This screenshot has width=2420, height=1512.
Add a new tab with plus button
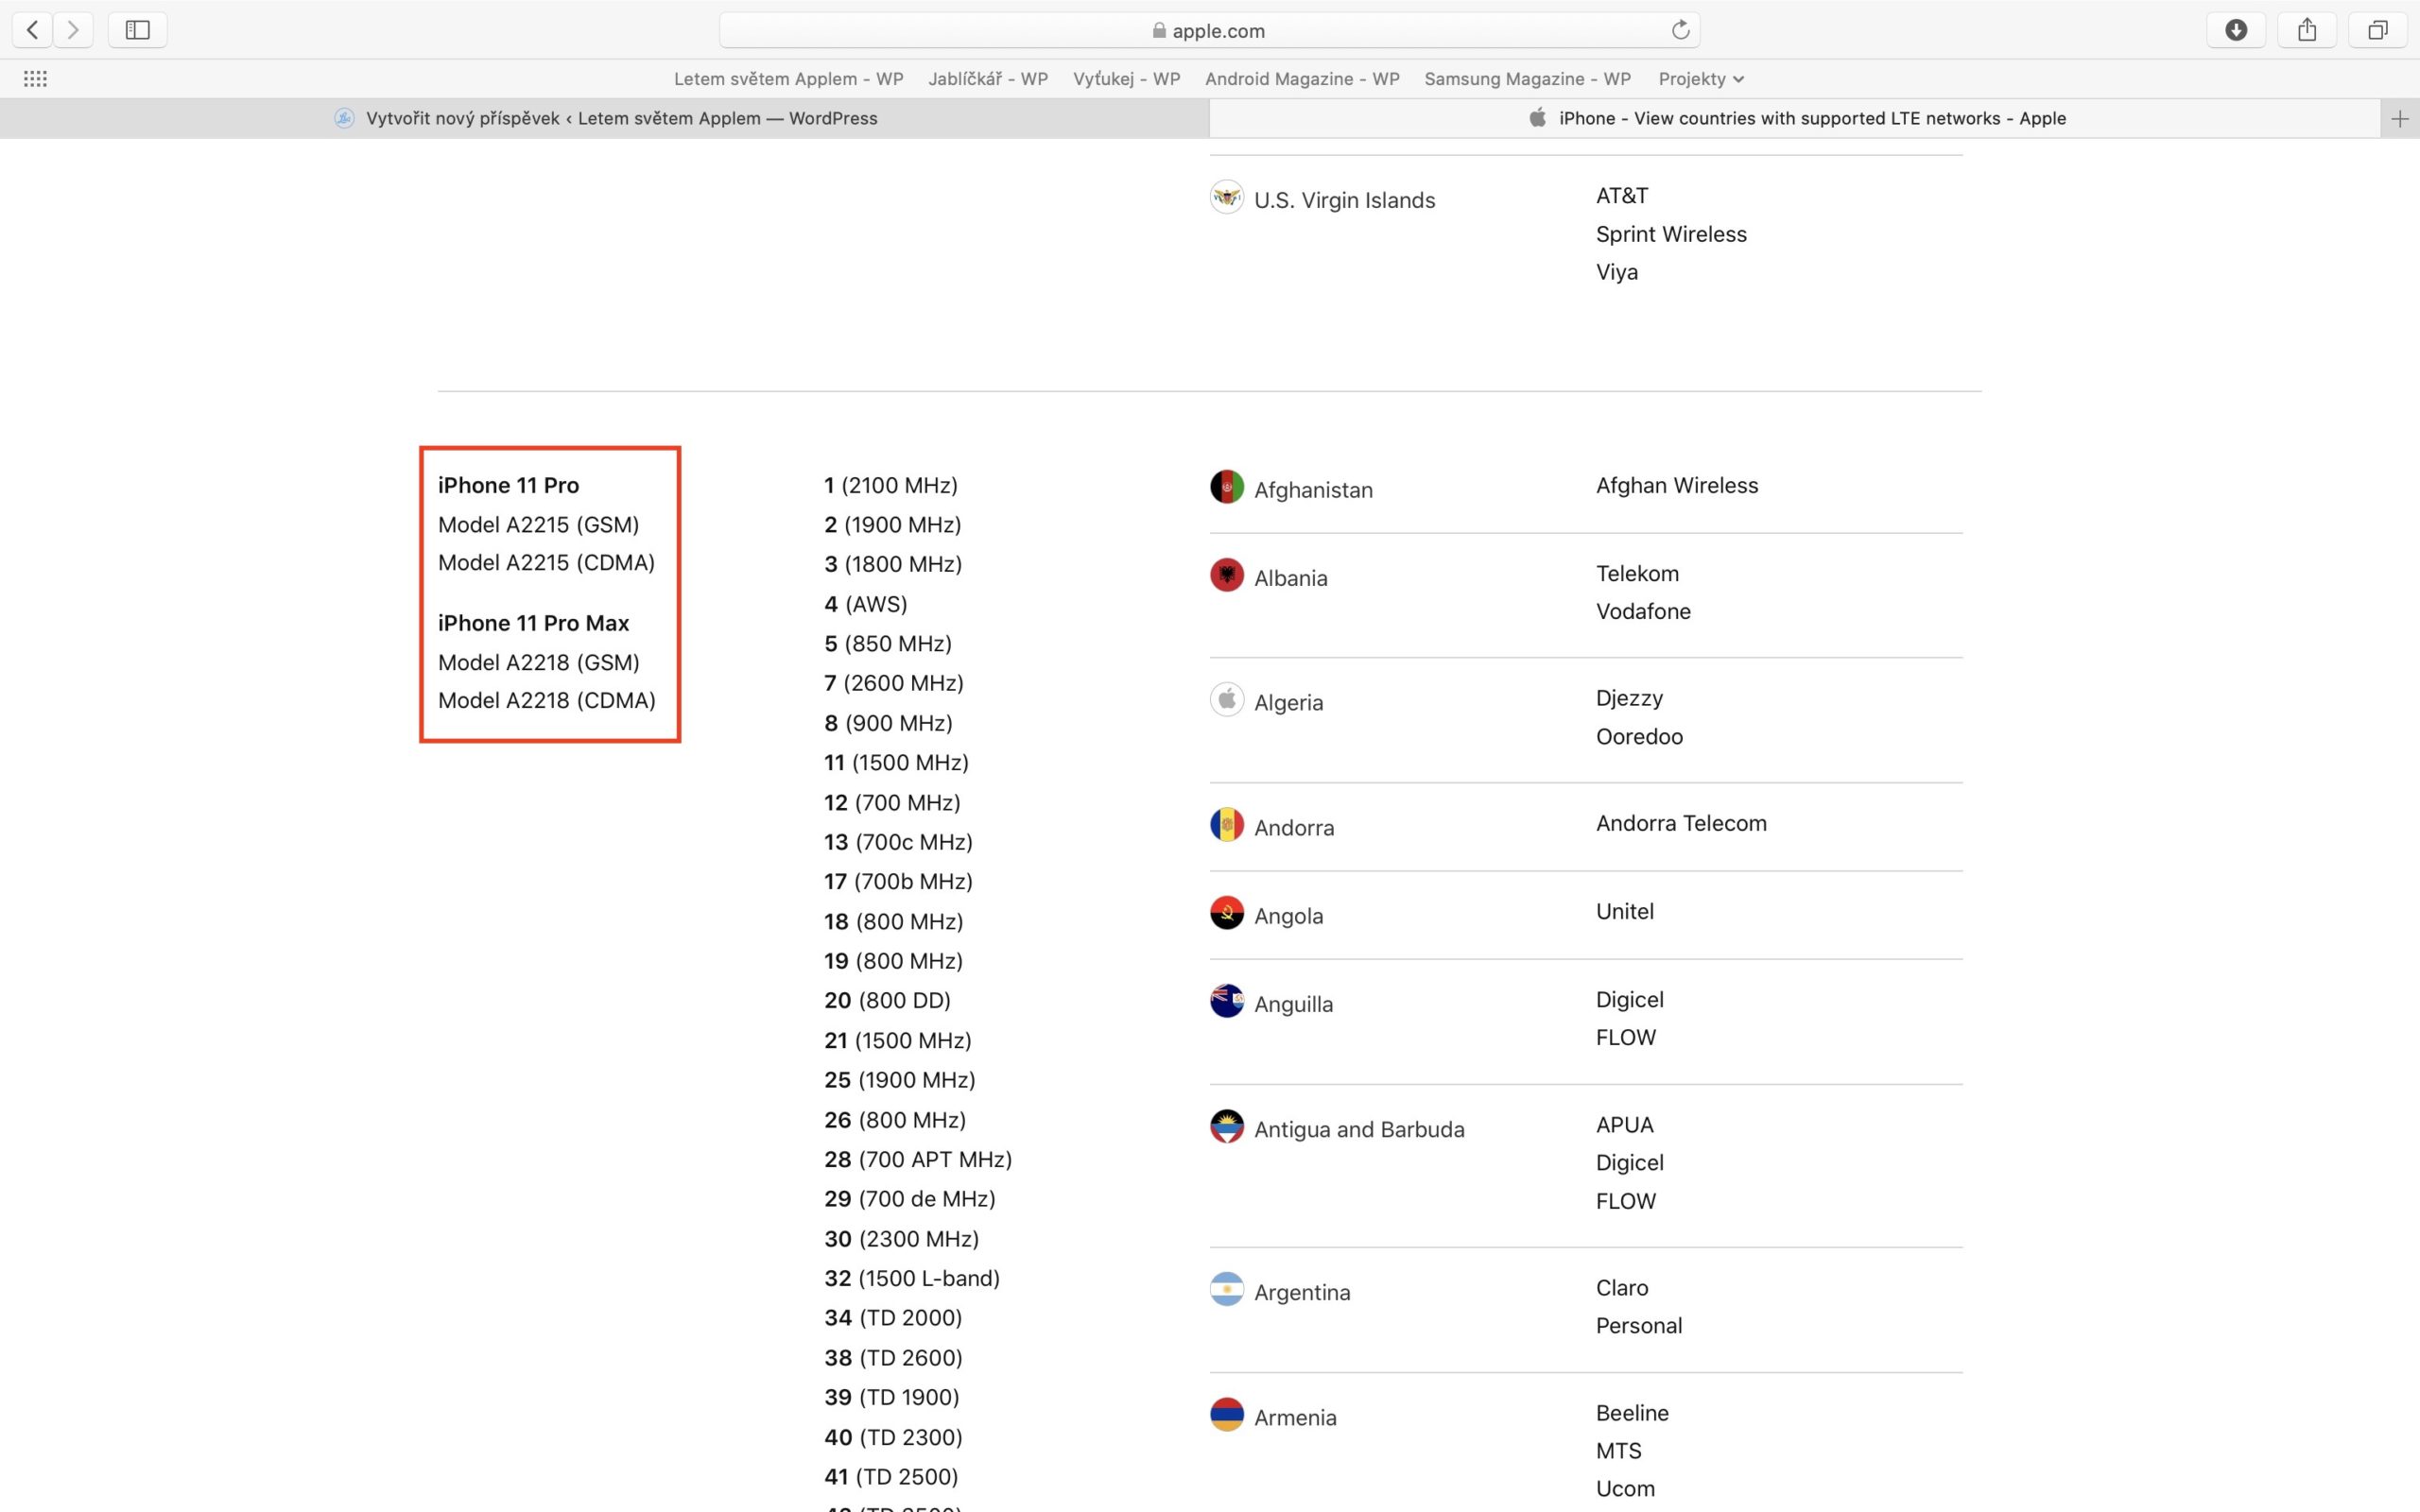point(2399,119)
